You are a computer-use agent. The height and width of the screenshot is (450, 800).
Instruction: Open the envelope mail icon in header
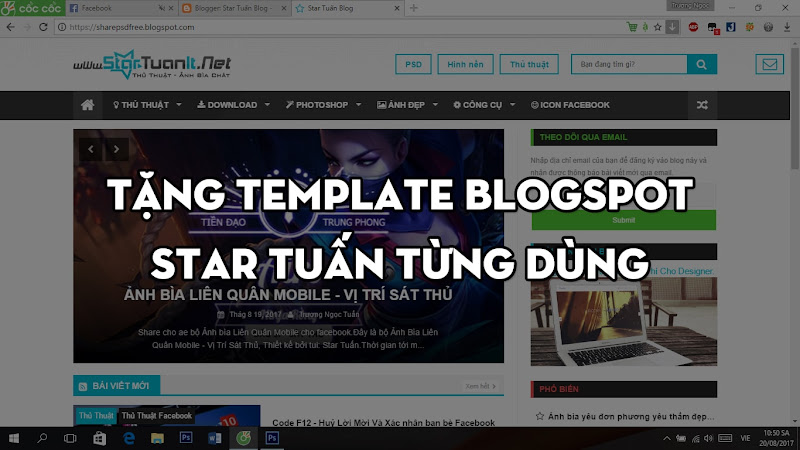(x=769, y=64)
